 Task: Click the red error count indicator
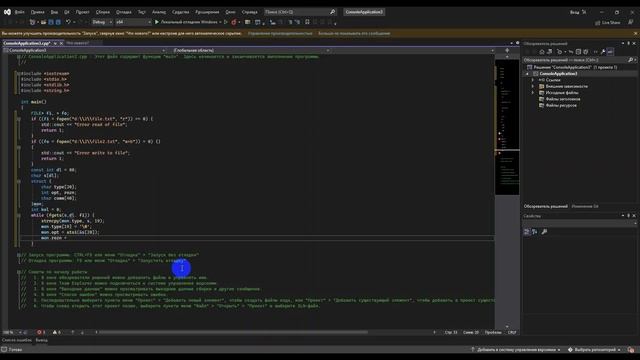pyautogui.click(x=41, y=332)
